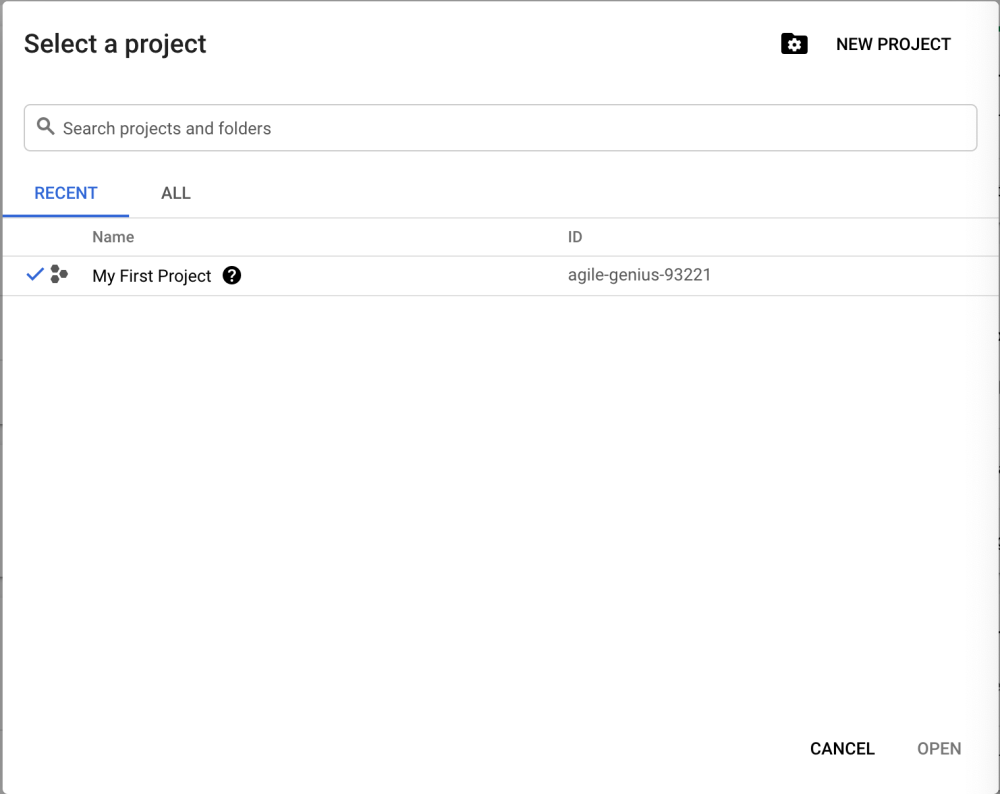Click the Name column header

(x=113, y=237)
